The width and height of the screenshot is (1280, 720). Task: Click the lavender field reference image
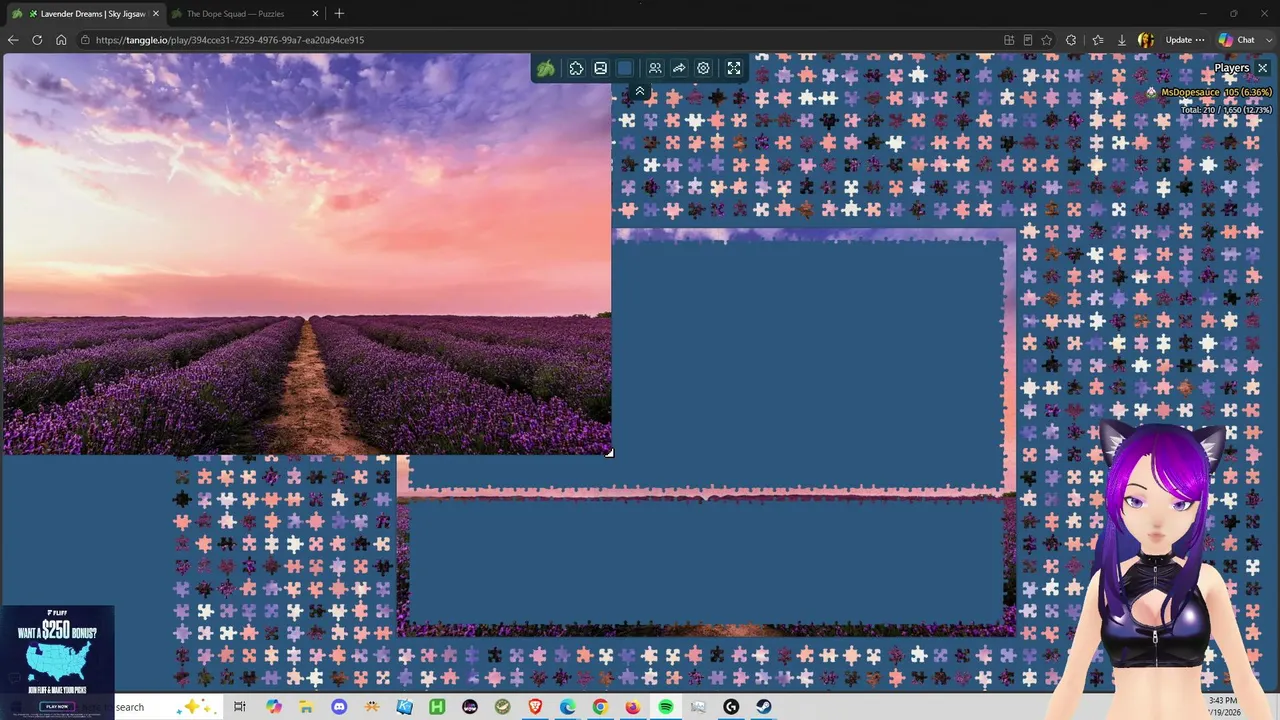tap(307, 254)
